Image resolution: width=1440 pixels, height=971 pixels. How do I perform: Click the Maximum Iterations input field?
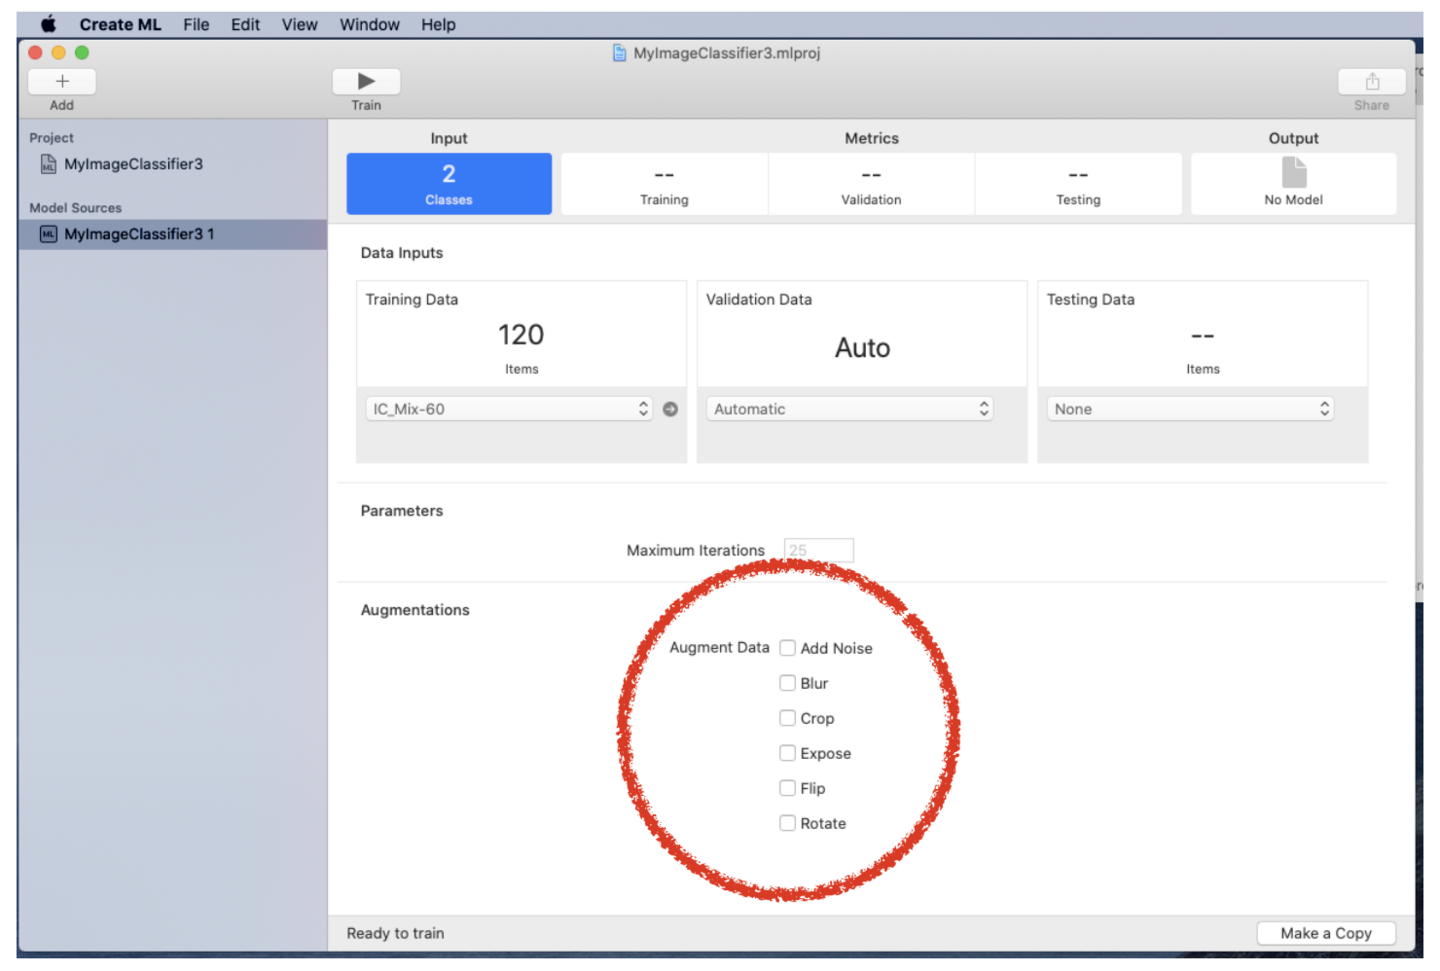pyautogui.click(x=818, y=550)
